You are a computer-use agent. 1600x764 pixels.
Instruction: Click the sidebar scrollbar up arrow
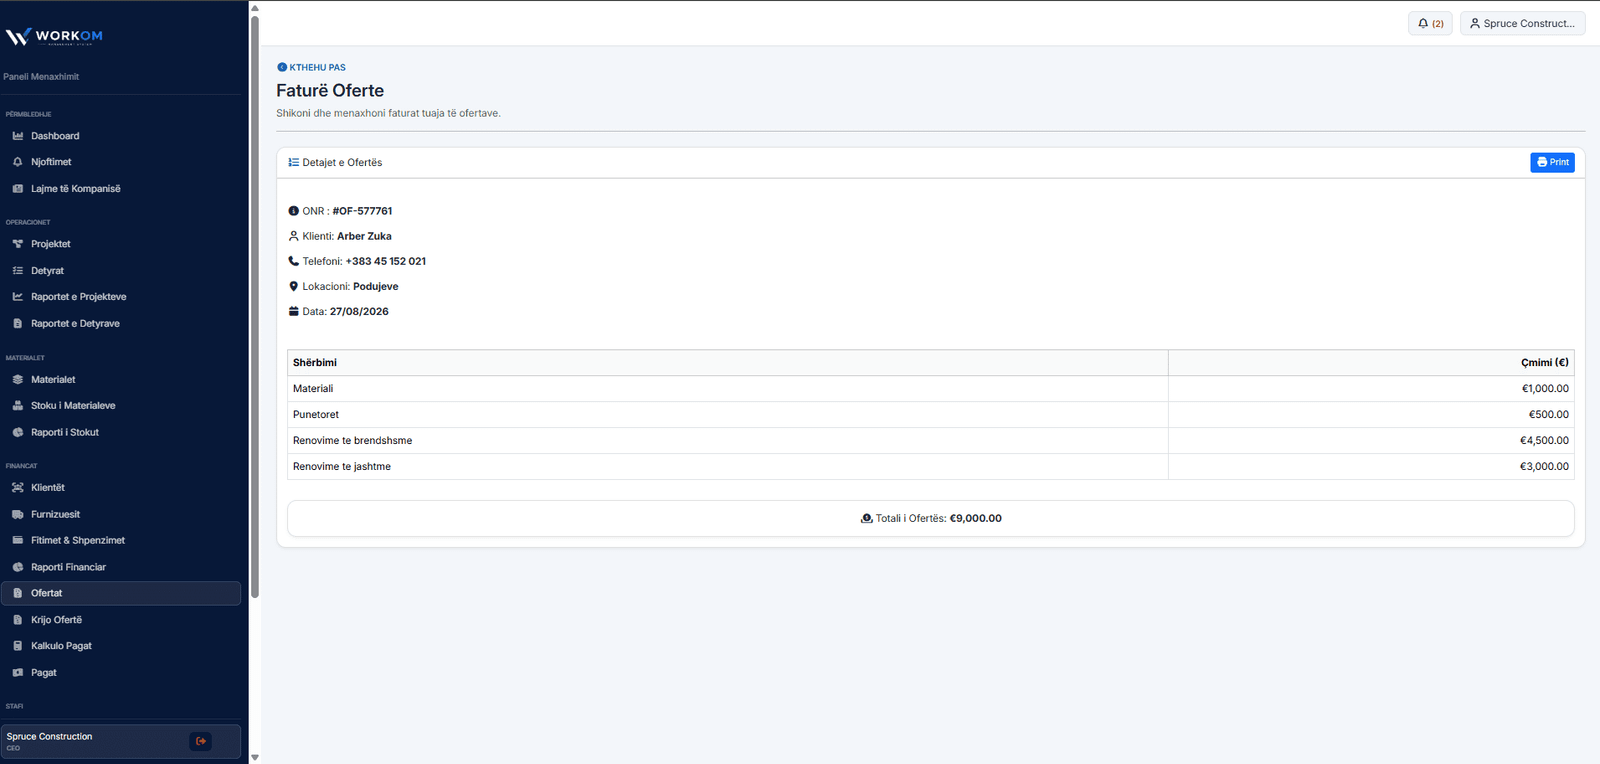click(255, 7)
